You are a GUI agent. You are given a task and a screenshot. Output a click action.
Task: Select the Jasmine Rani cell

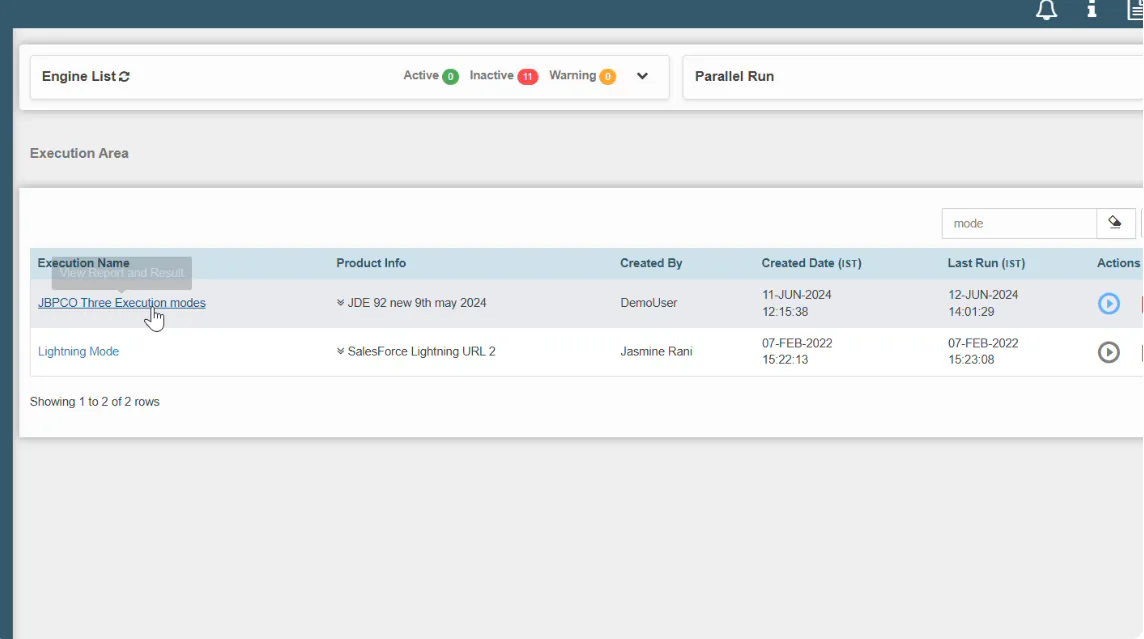point(656,352)
